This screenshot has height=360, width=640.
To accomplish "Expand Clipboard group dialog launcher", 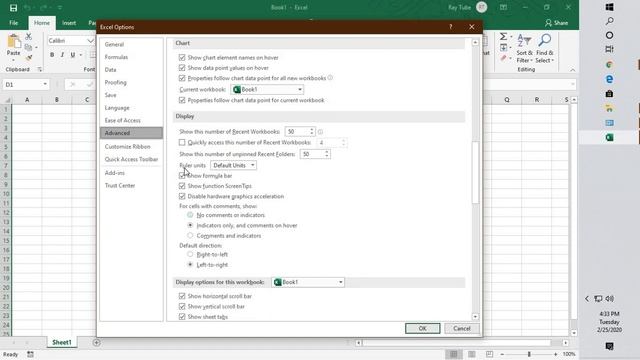I will pos(40,70).
